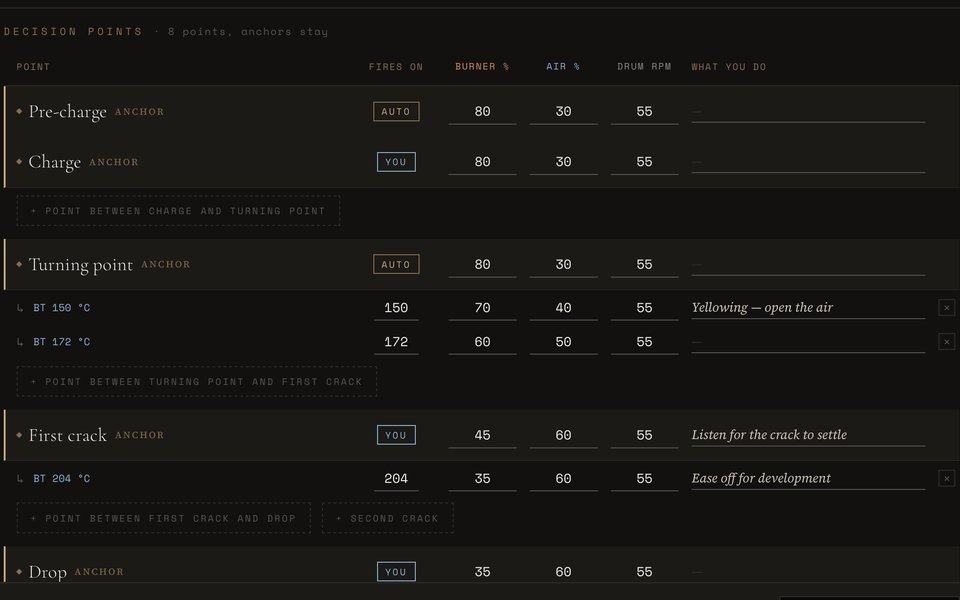Click the 'First crack' anchor name
Screen dimensions: 960x600
tap(67, 435)
